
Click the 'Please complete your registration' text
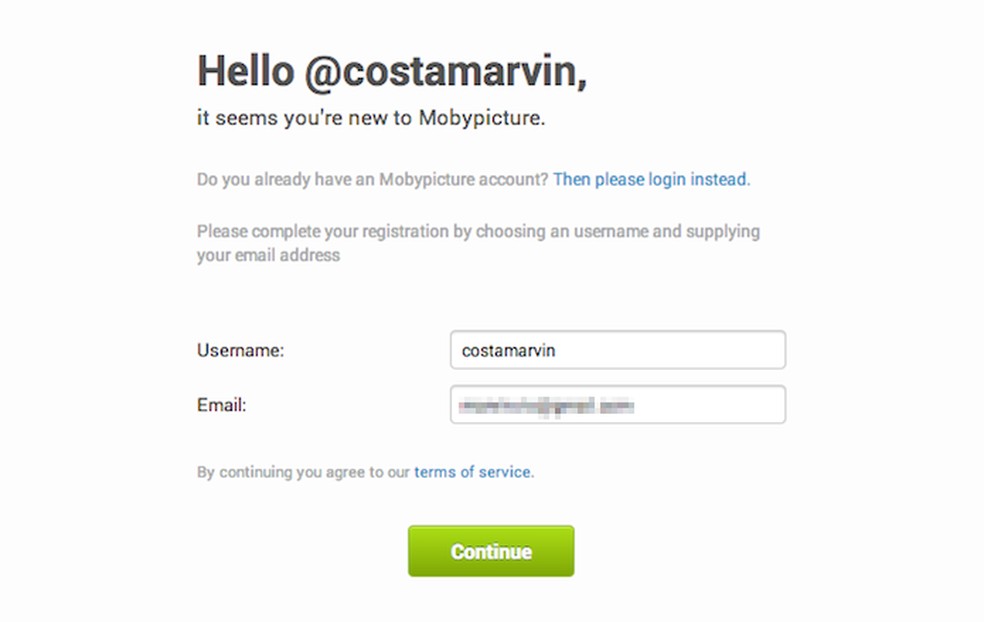322,232
